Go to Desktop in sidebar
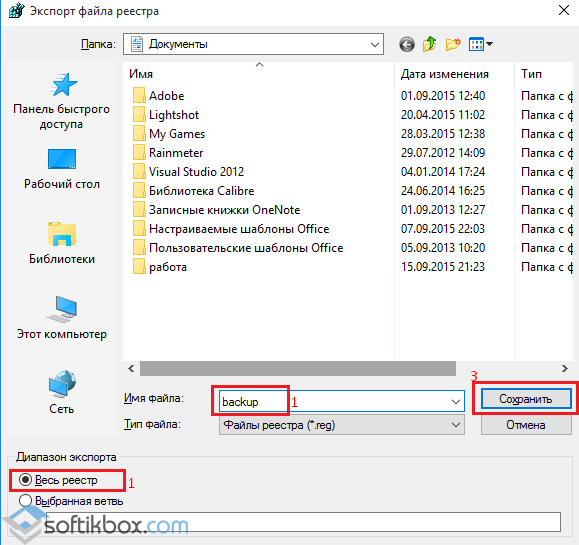Screen dimensions: 579x545 tap(62, 169)
